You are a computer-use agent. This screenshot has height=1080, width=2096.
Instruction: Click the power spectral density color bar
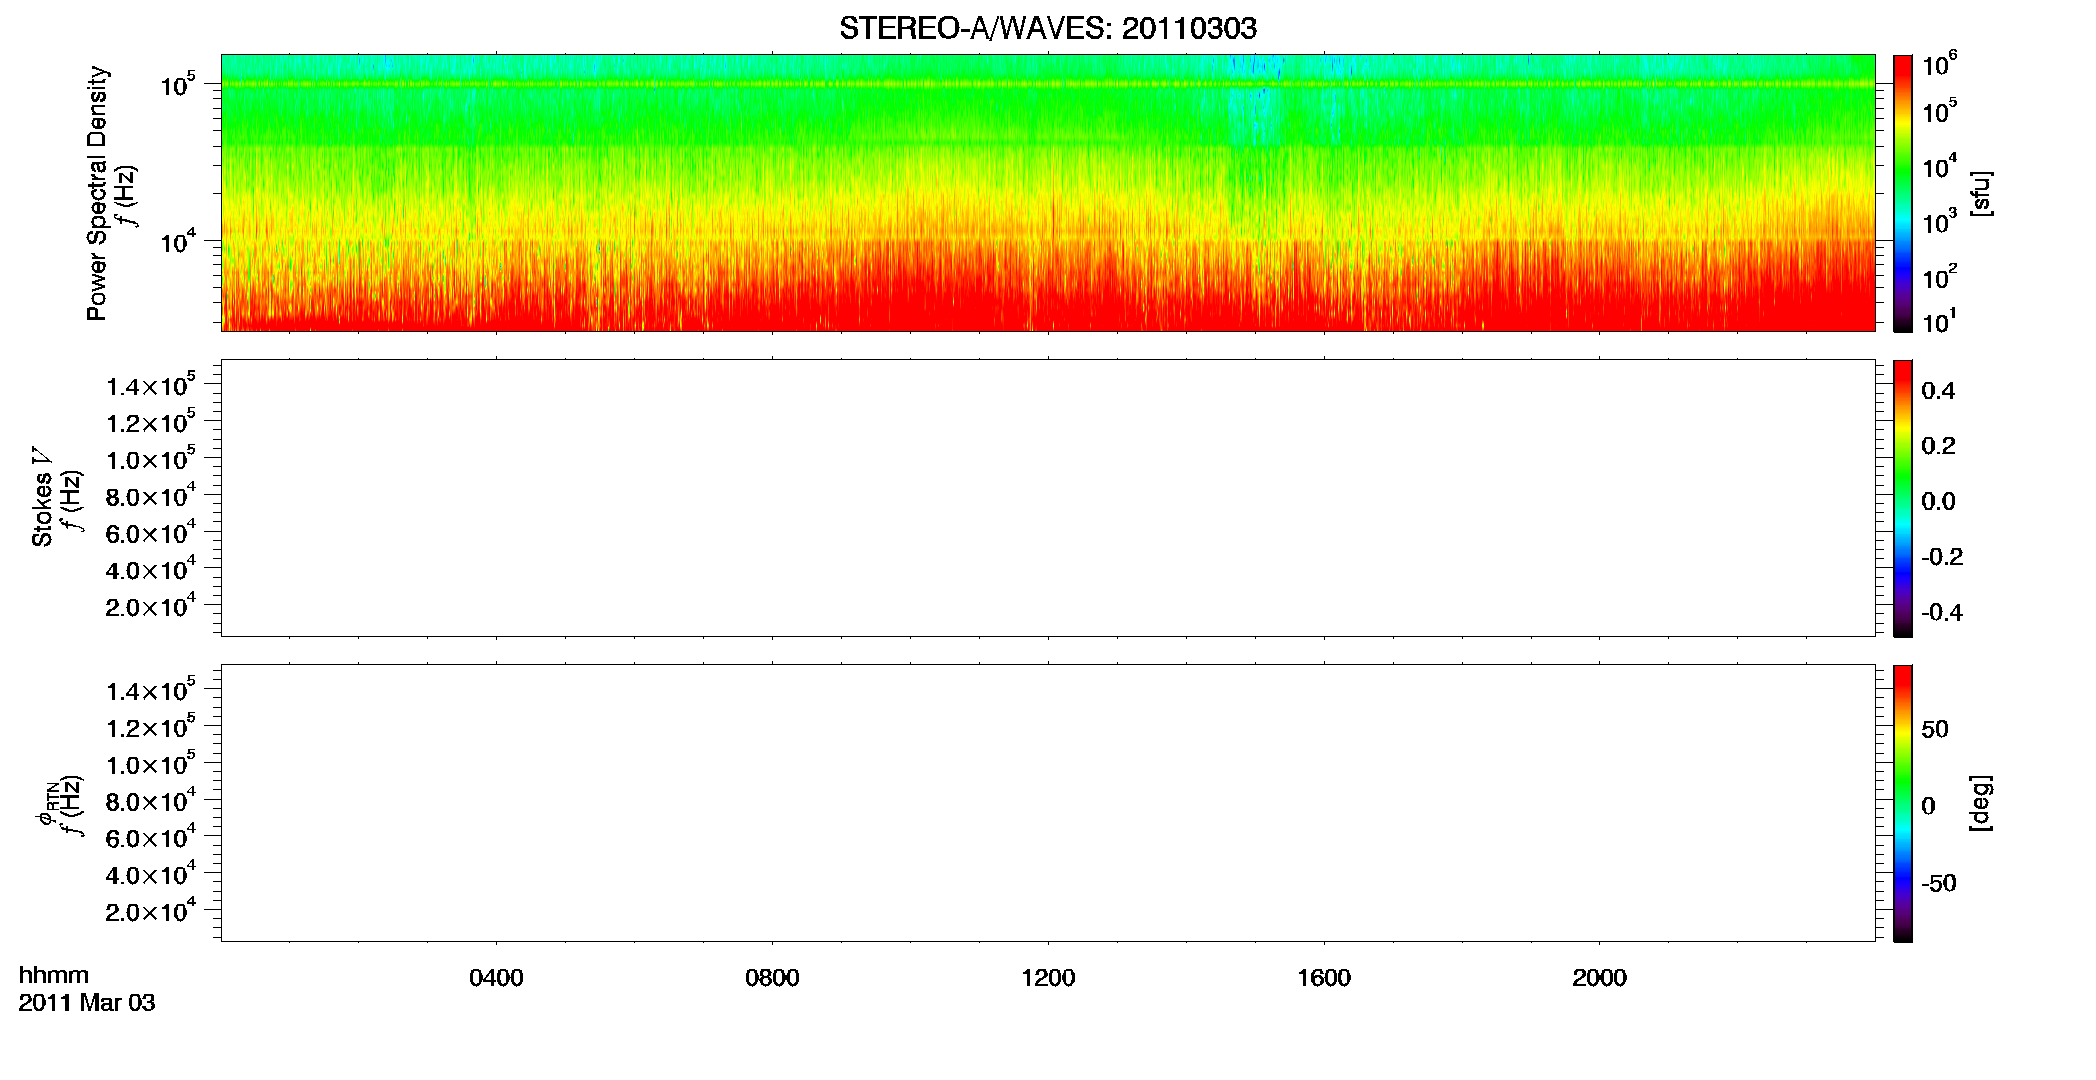tap(1902, 193)
